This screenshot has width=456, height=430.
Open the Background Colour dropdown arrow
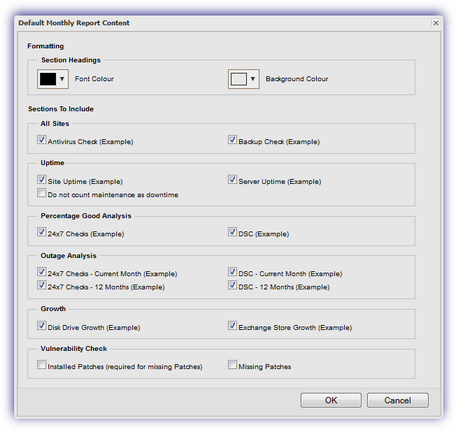tap(253, 79)
